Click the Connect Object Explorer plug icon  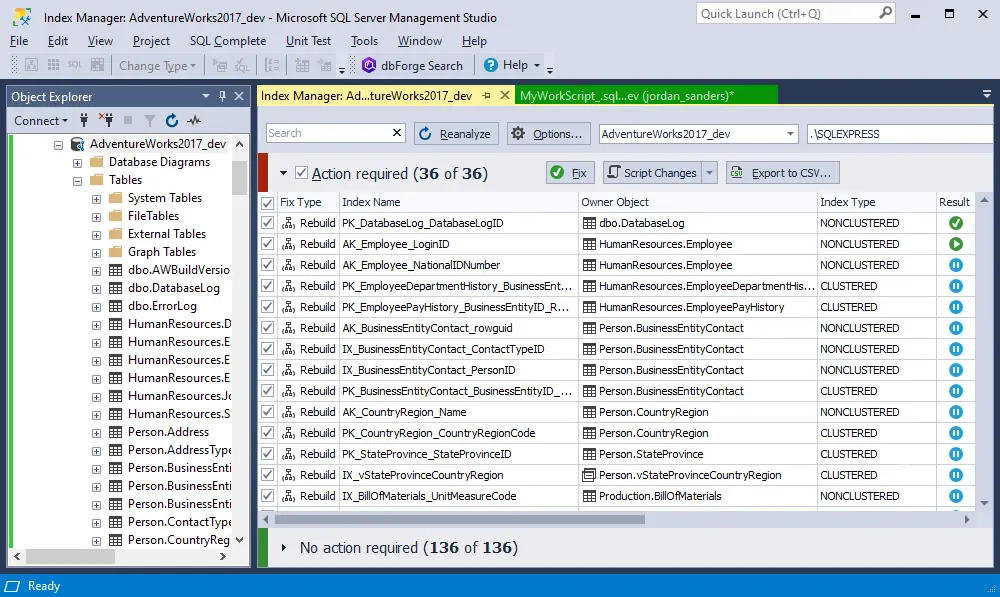pyautogui.click(x=84, y=120)
